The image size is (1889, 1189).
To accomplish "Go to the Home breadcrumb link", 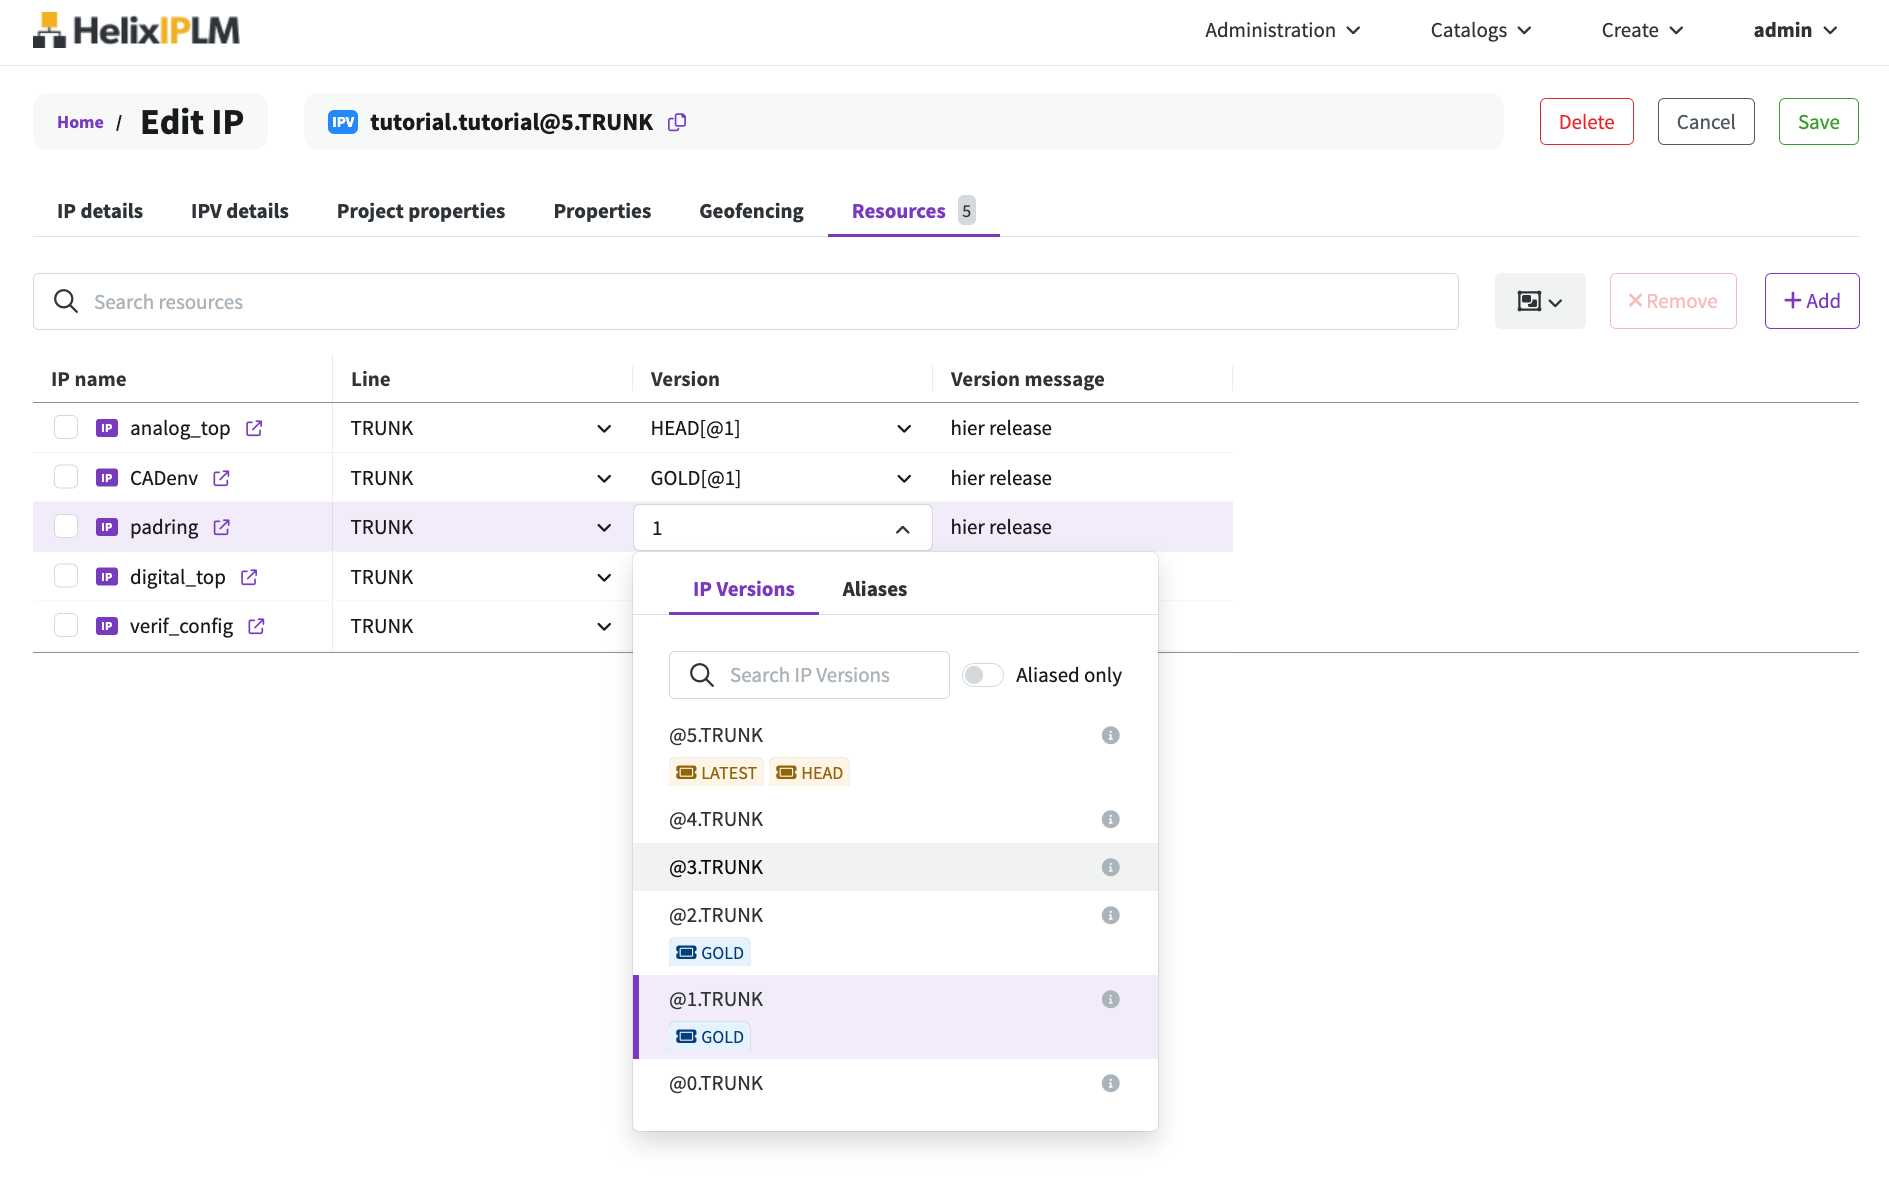I will click(x=80, y=122).
